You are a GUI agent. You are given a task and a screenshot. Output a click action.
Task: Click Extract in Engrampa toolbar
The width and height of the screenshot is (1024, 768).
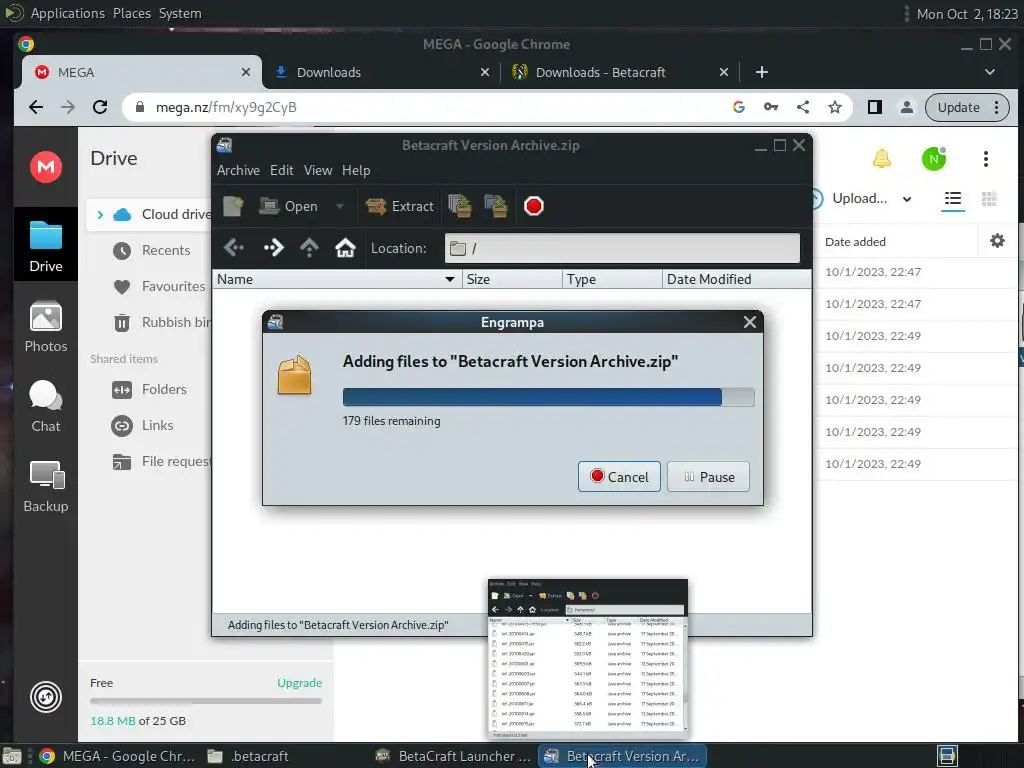tap(399, 206)
